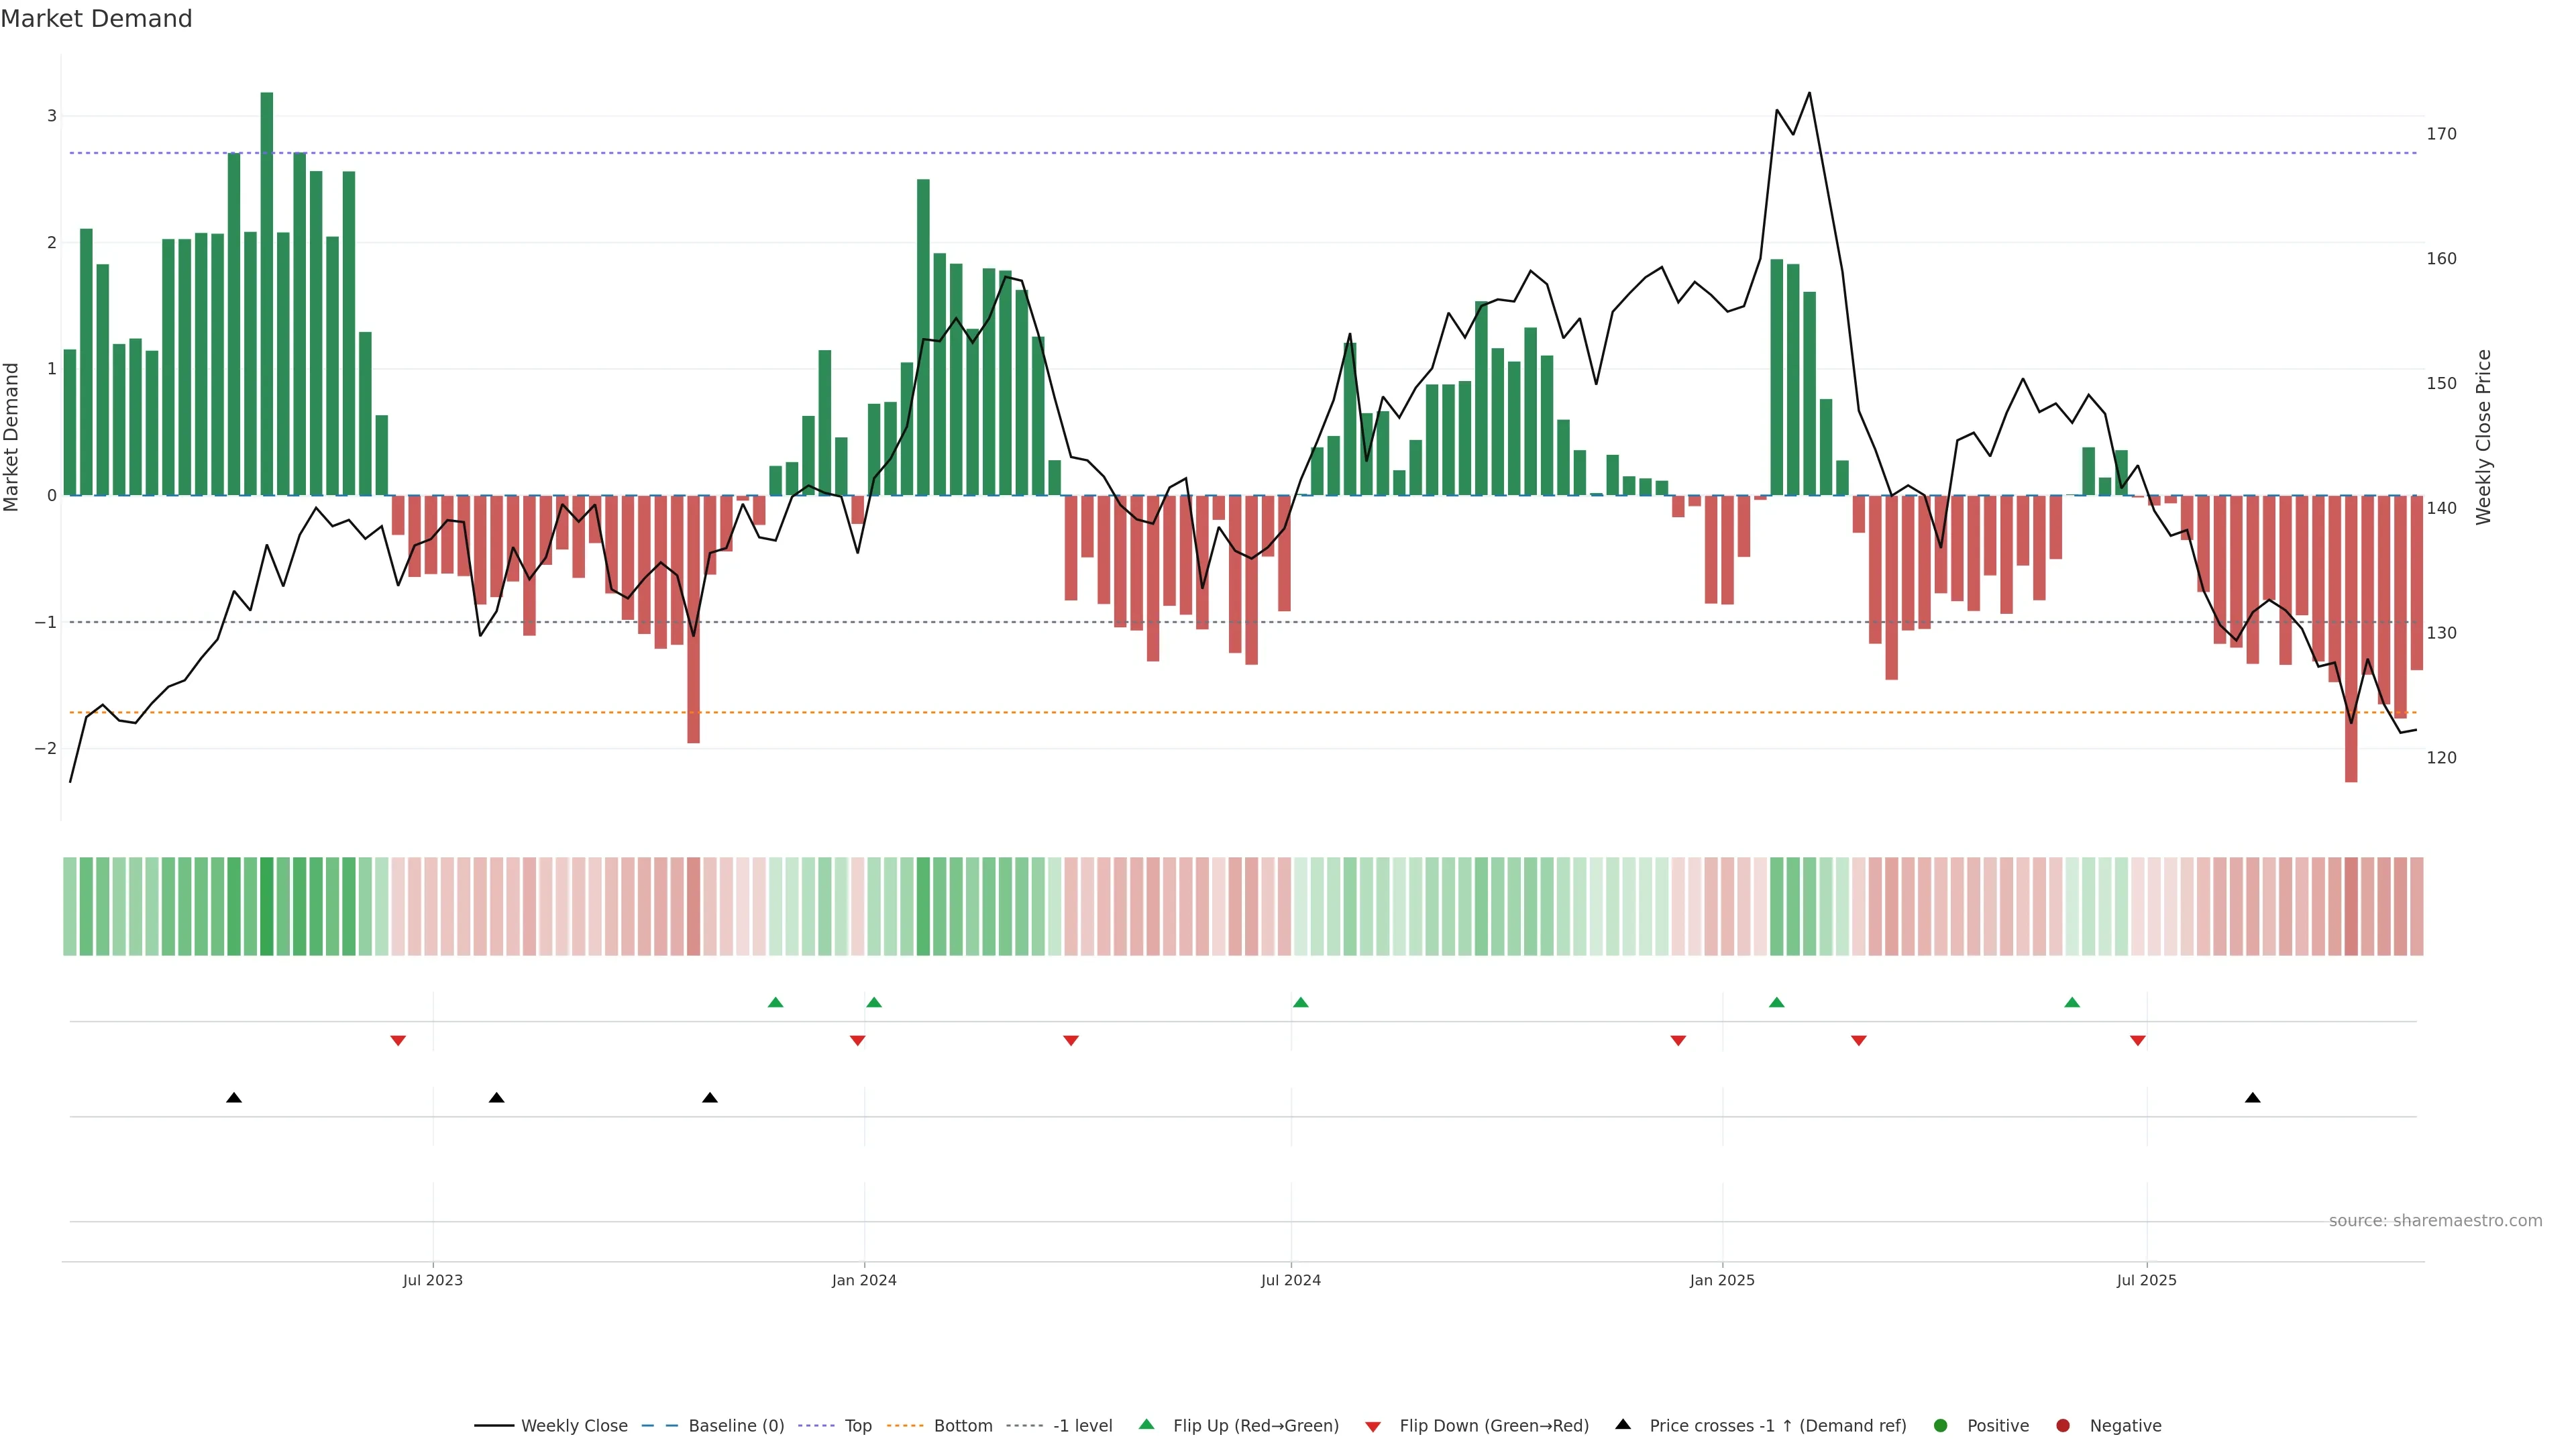The width and height of the screenshot is (2576, 1449).
Task: Click flip down marker before Jul 2023
Action: (x=398, y=1041)
